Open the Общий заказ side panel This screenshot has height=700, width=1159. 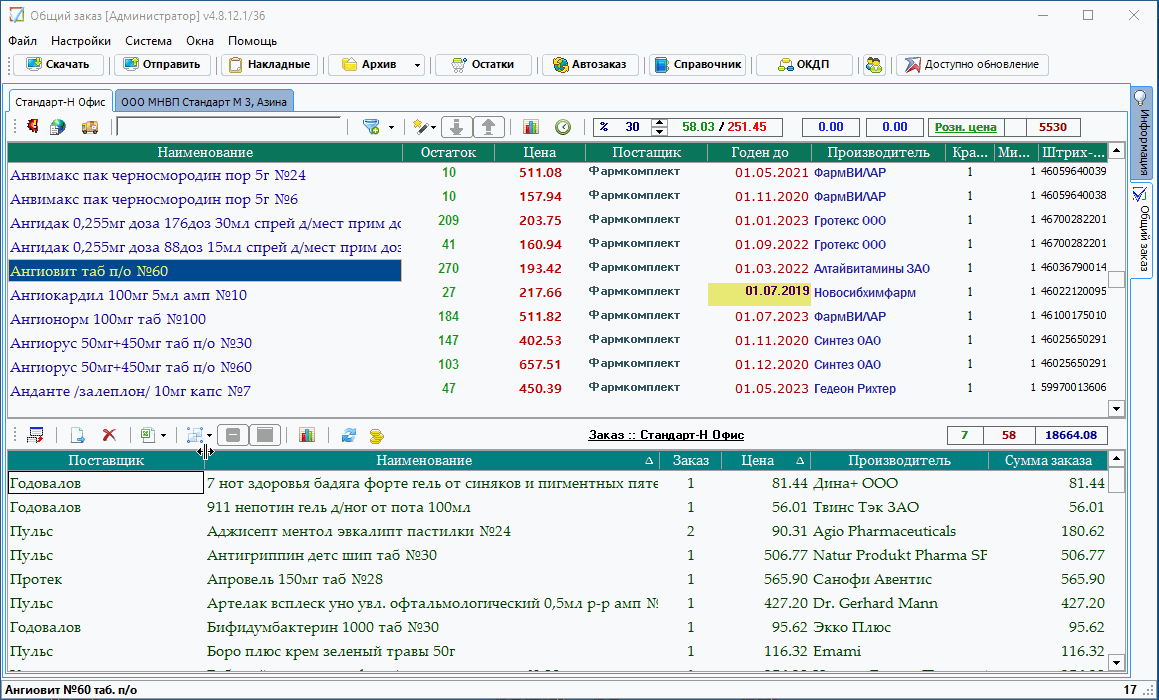tap(1142, 229)
